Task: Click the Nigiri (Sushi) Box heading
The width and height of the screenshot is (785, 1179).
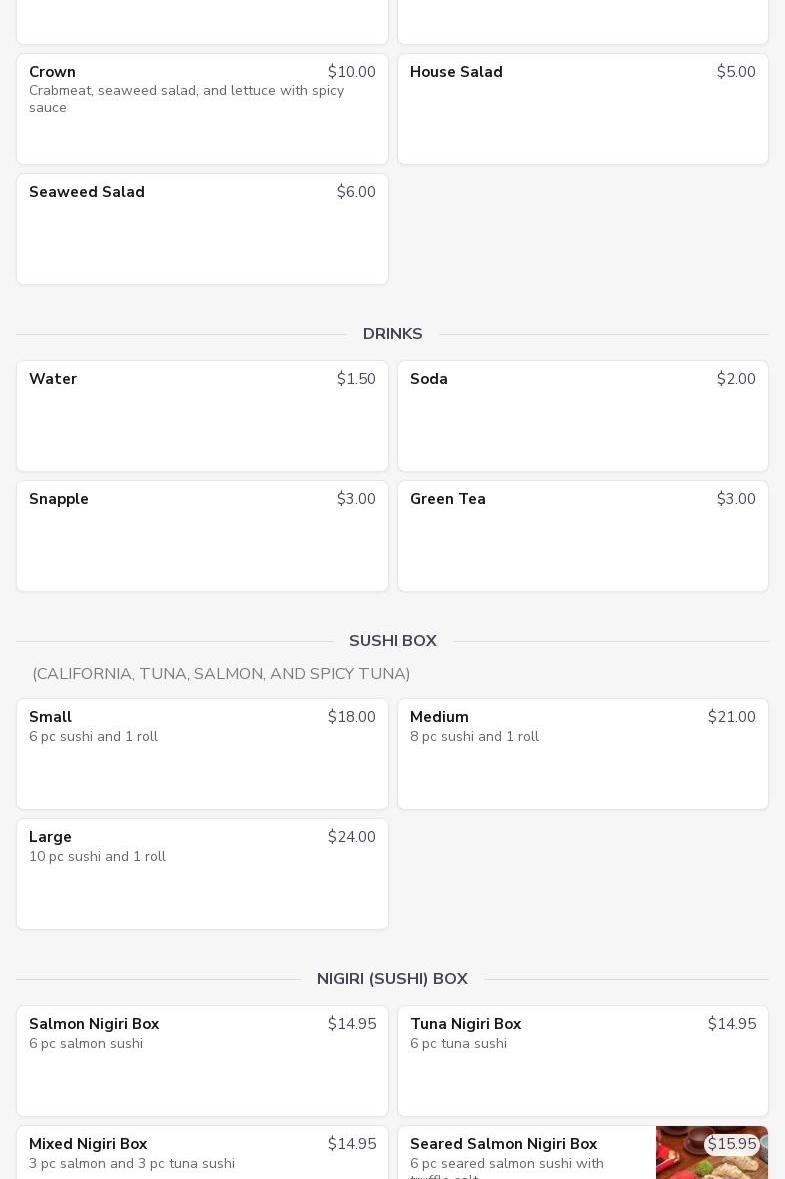Action: pos(392,979)
